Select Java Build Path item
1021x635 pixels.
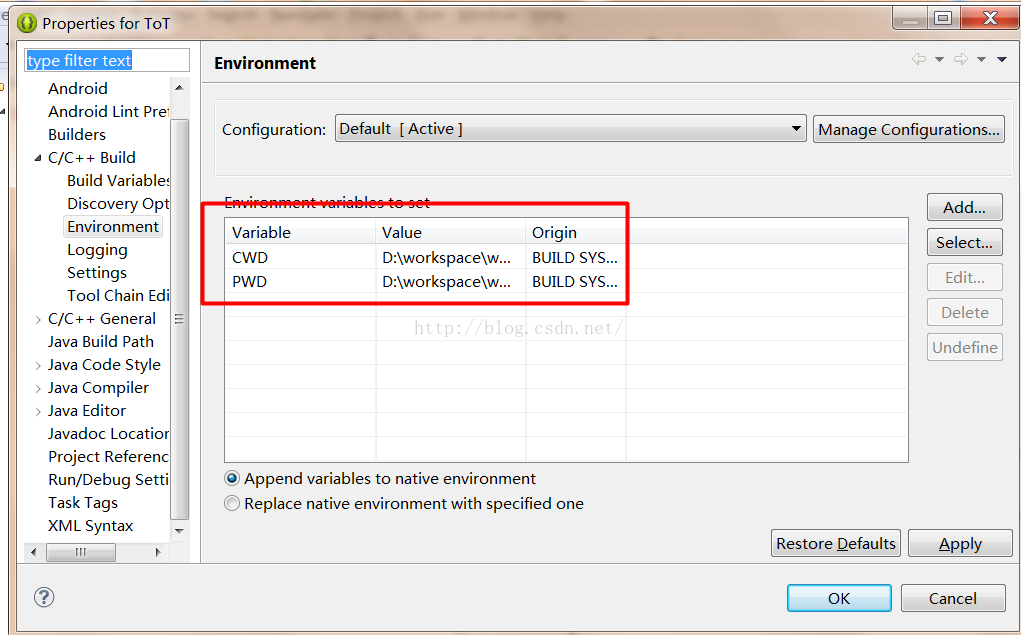(101, 342)
